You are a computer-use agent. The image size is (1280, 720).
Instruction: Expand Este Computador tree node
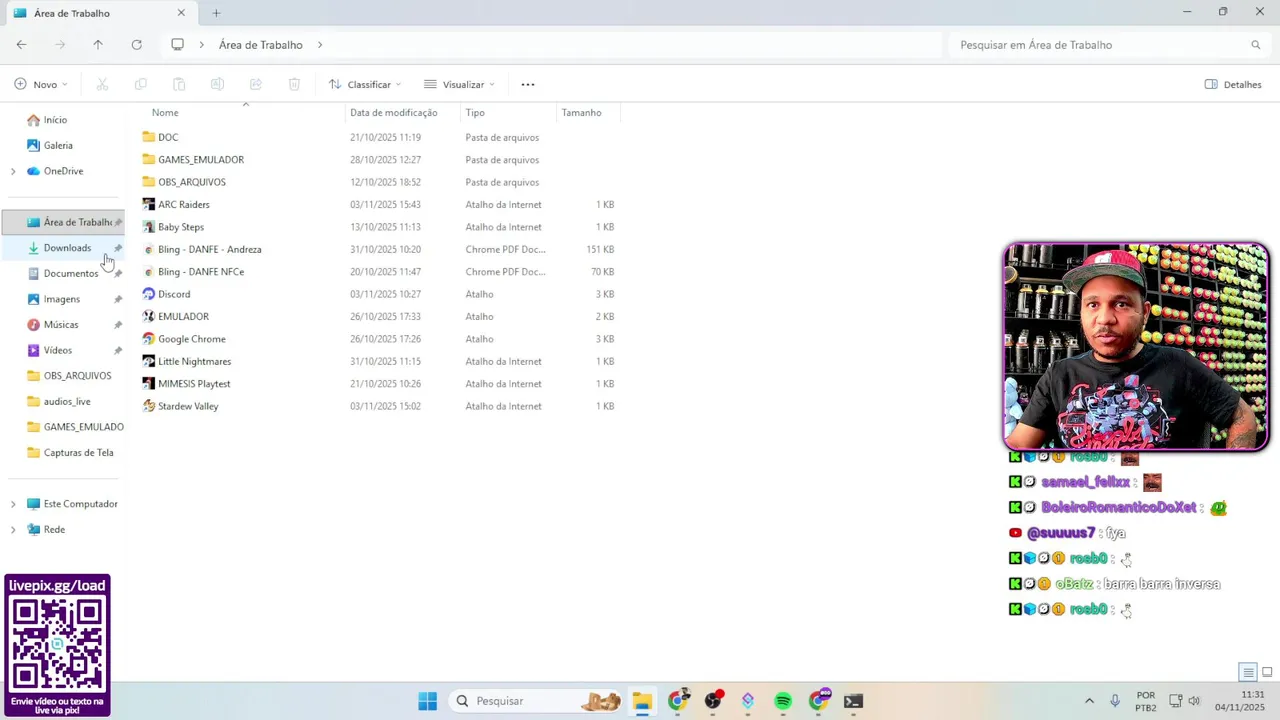13,504
